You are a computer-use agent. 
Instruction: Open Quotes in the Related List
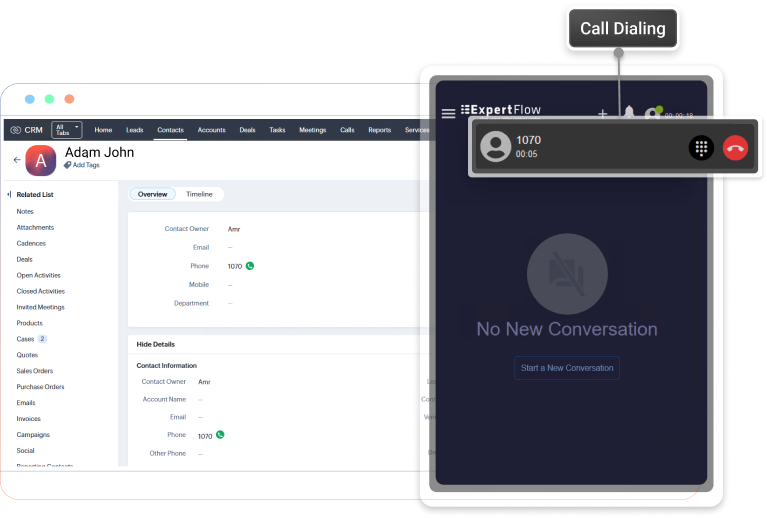click(x=27, y=355)
